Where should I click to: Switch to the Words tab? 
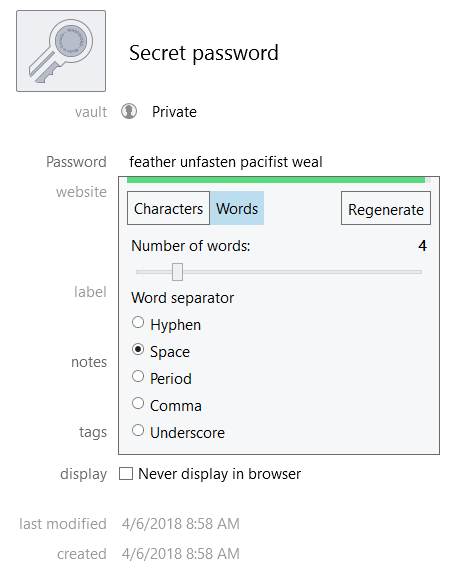tap(237, 208)
